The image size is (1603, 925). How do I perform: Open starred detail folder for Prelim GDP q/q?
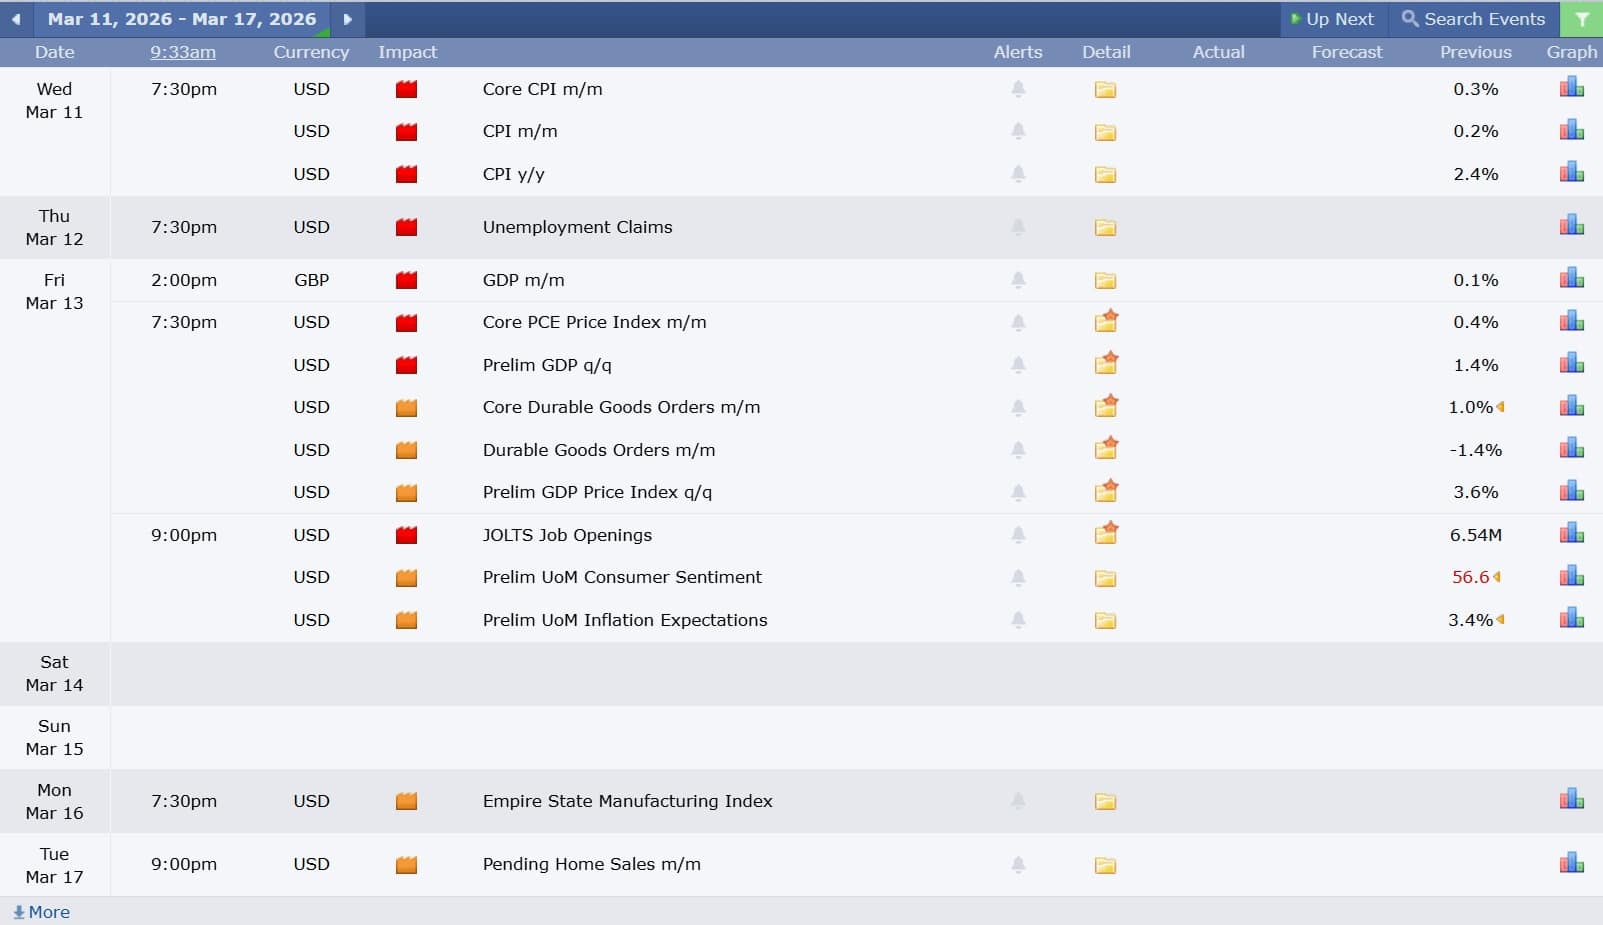[x=1105, y=365]
